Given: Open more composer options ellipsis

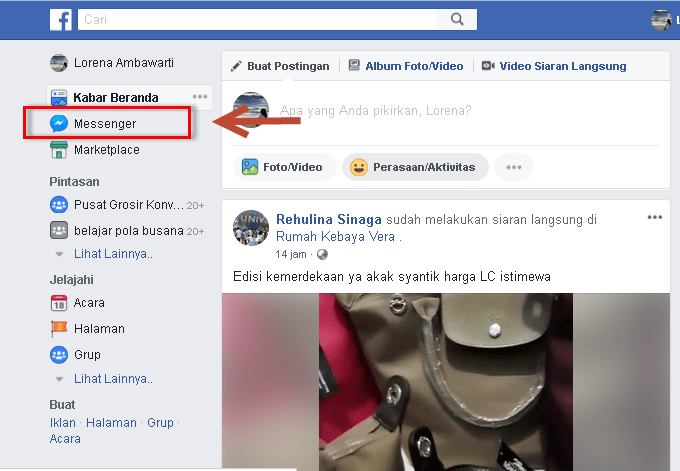Looking at the screenshot, I should 514,167.
